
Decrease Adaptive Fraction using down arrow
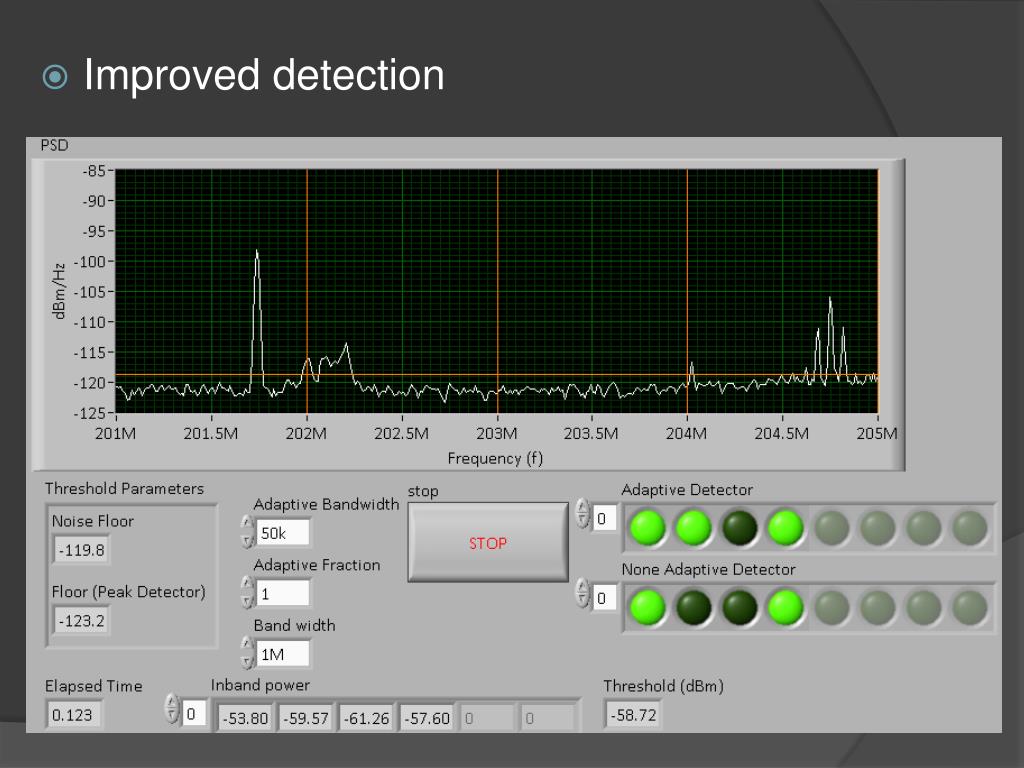tap(247, 601)
